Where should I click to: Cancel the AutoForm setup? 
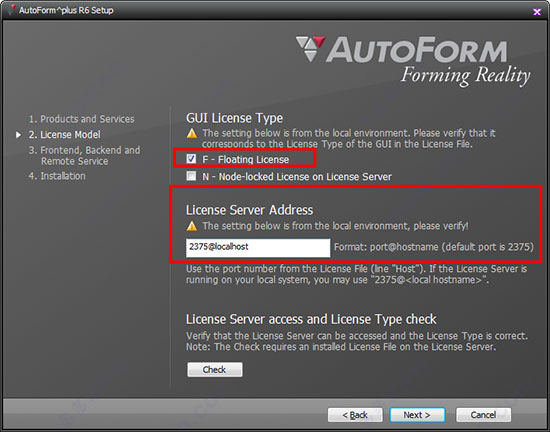point(483,415)
